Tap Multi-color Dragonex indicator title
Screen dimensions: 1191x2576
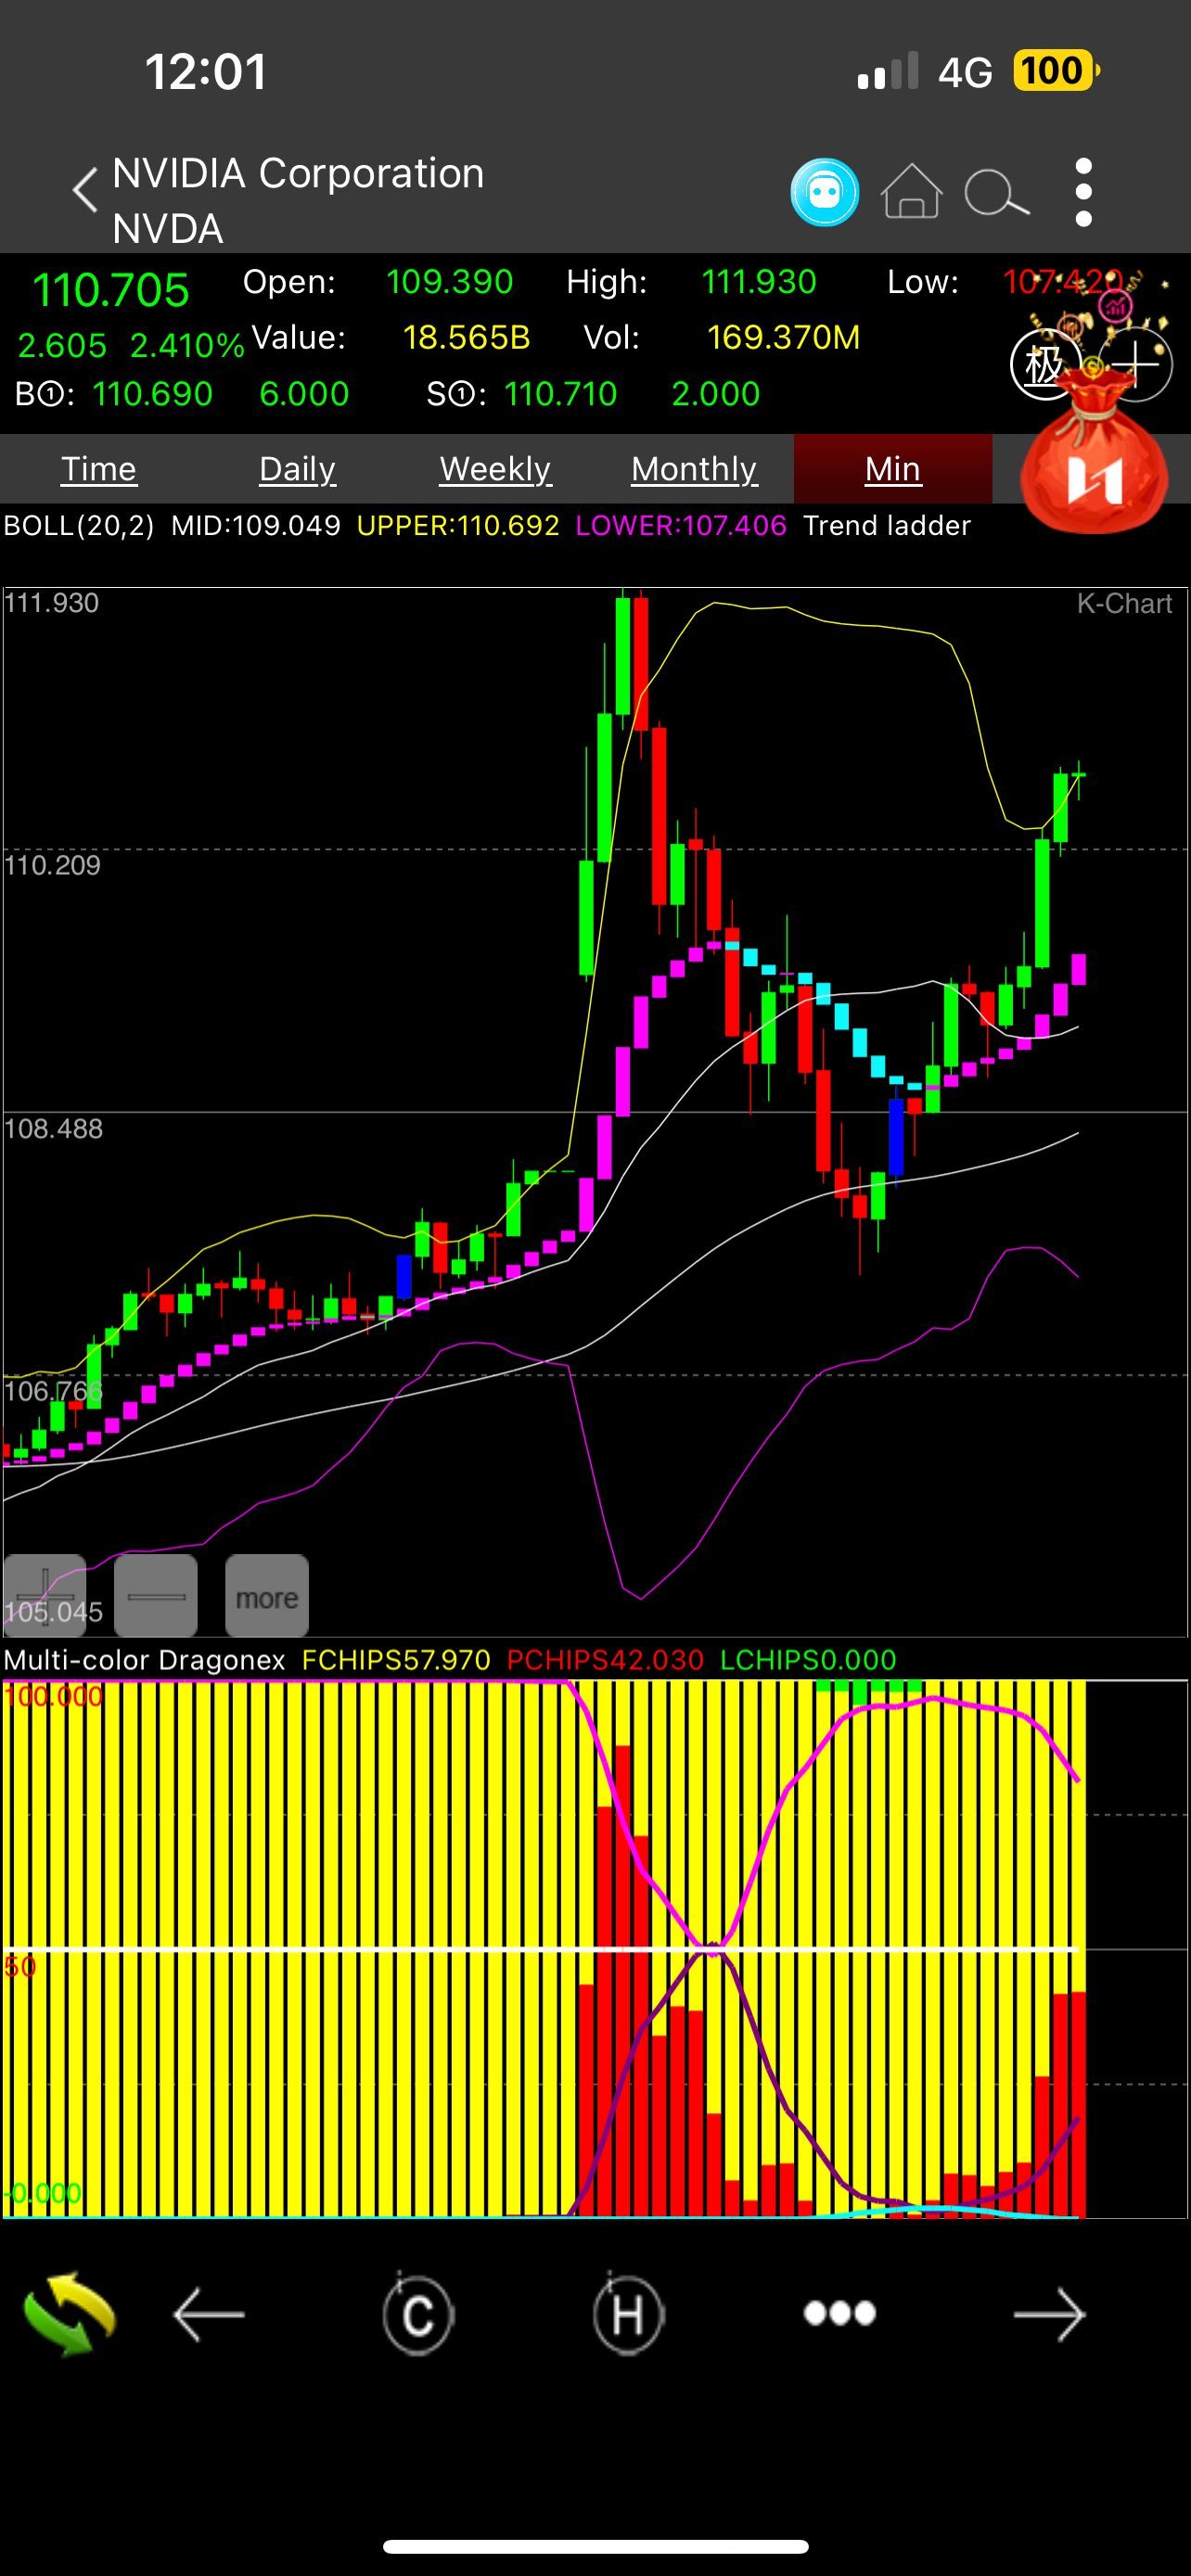[145, 1661]
